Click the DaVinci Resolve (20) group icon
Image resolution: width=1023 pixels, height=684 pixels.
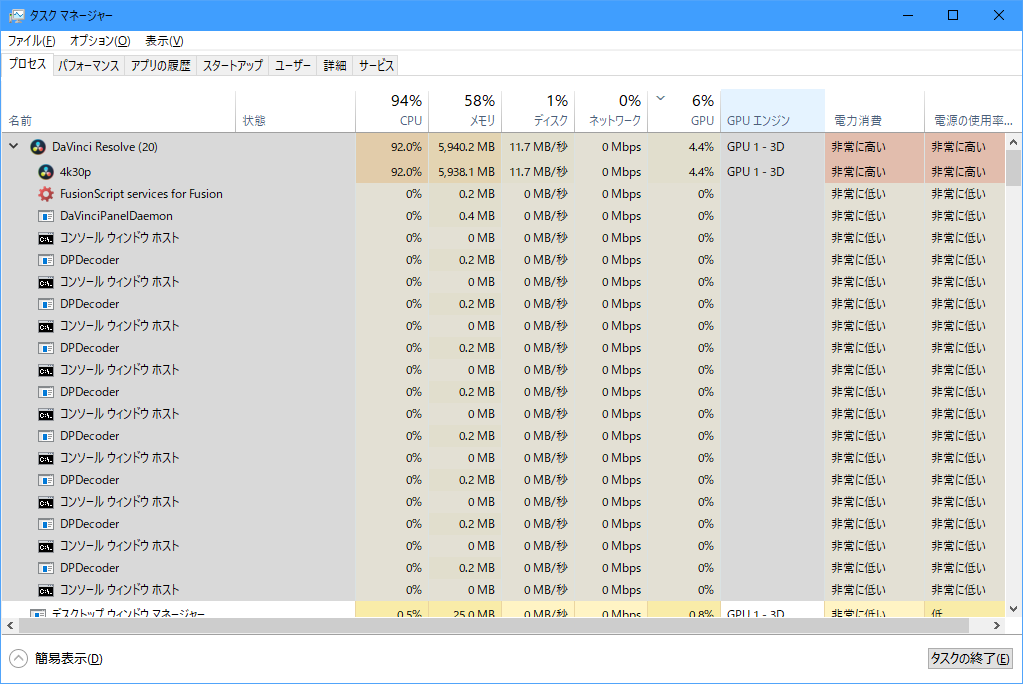pos(38,147)
